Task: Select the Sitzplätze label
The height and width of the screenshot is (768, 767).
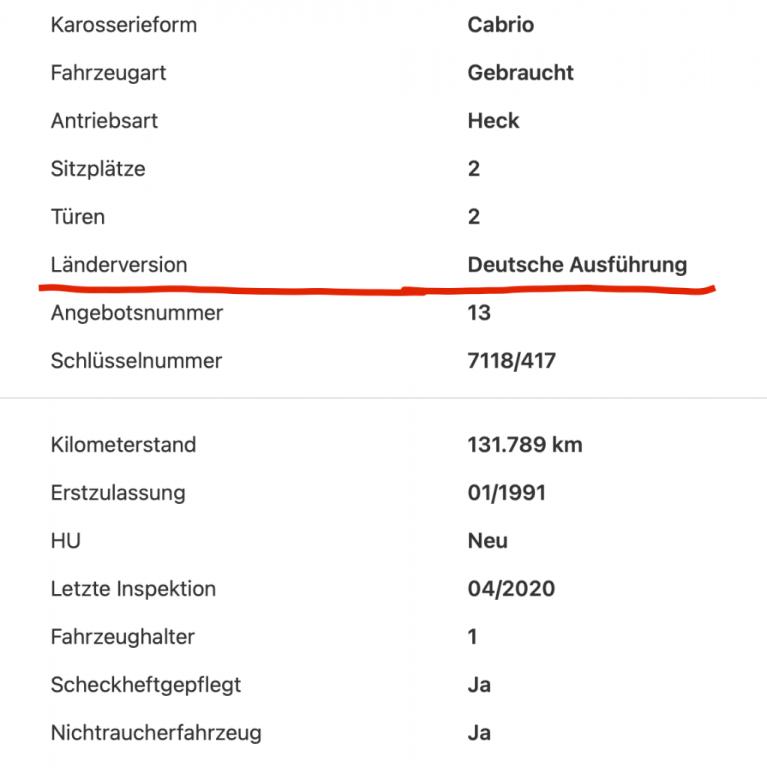Action: (98, 169)
